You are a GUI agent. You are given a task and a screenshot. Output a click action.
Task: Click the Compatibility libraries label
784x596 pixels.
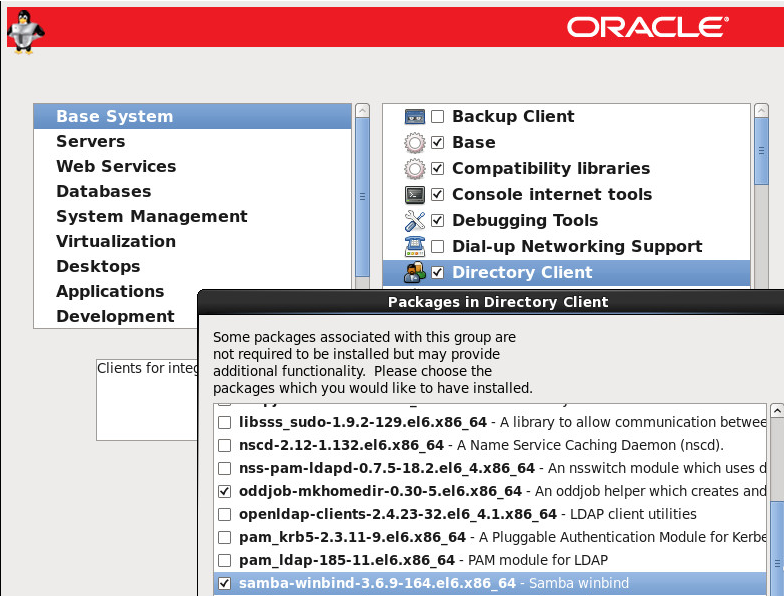coord(551,168)
